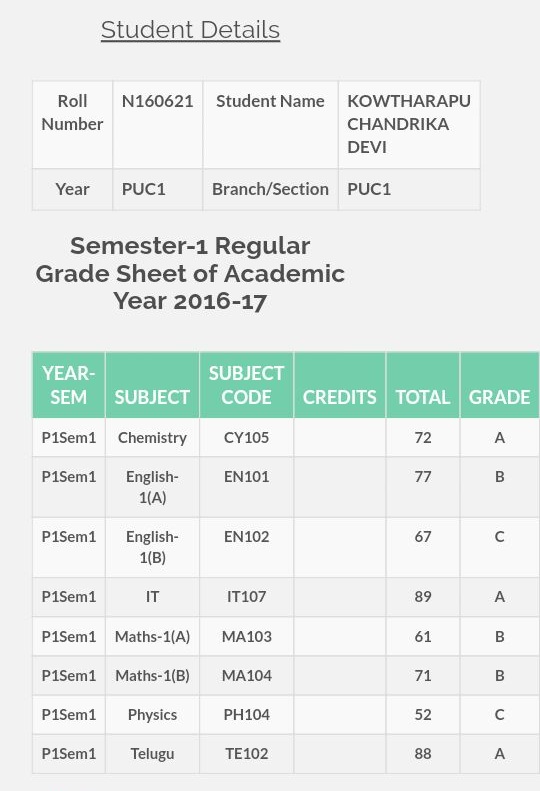Click the Telugu total marks 88
540x791 pixels.
(x=423, y=754)
